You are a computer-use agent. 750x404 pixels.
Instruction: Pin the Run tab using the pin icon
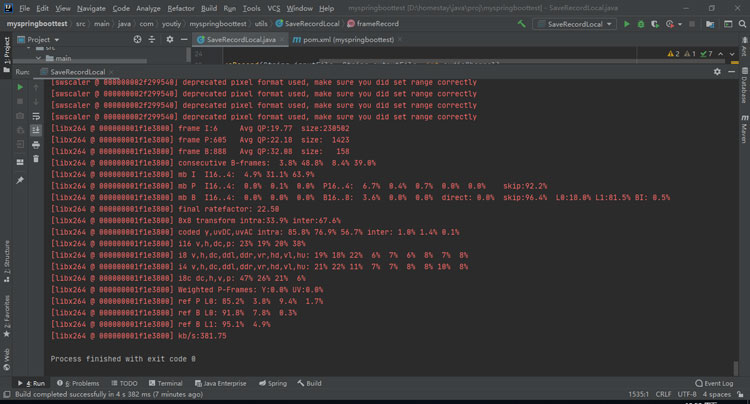pyautogui.click(x=20, y=180)
